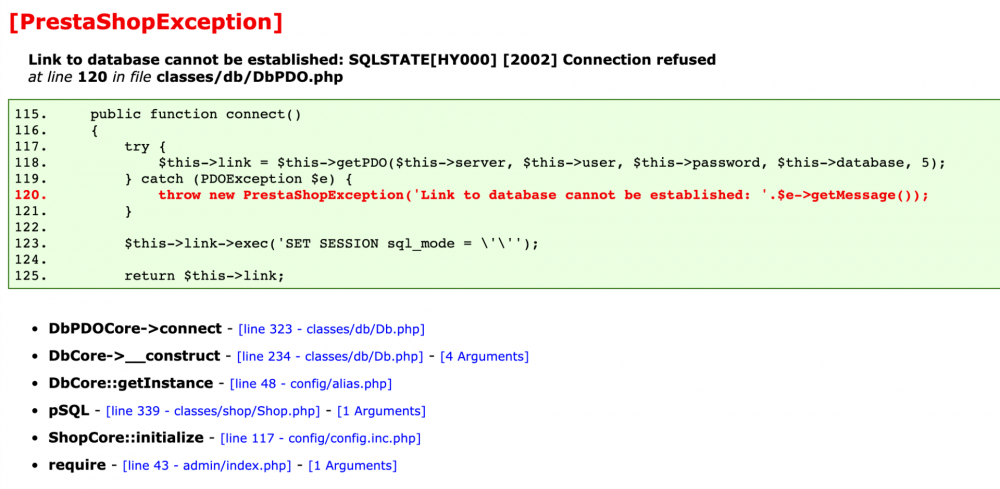Click code line 118 with getPDO call
1000x489 pixels.
pyautogui.click(x=480, y=163)
